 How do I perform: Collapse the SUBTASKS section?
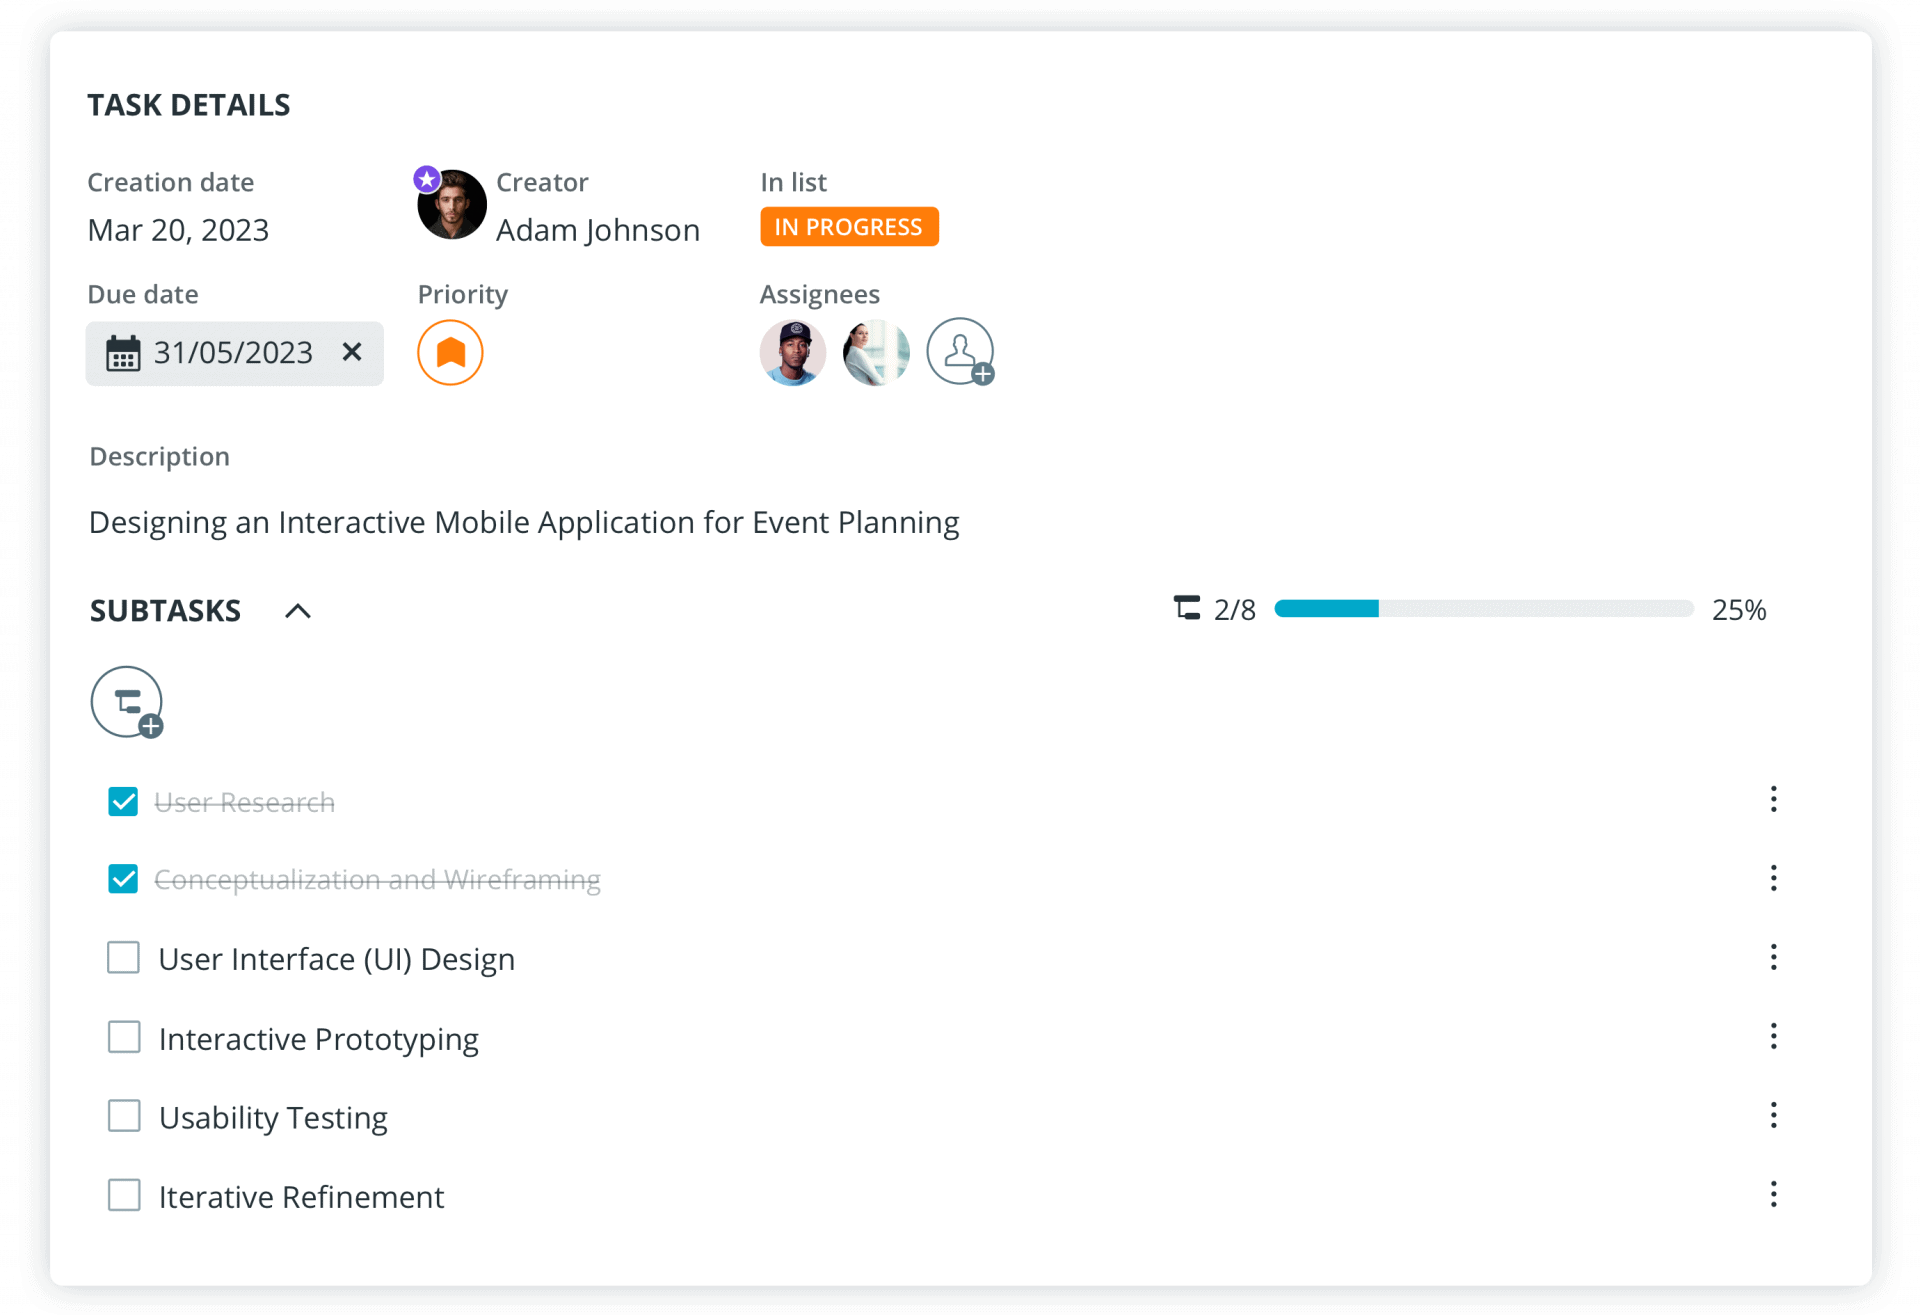(x=297, y=610)
